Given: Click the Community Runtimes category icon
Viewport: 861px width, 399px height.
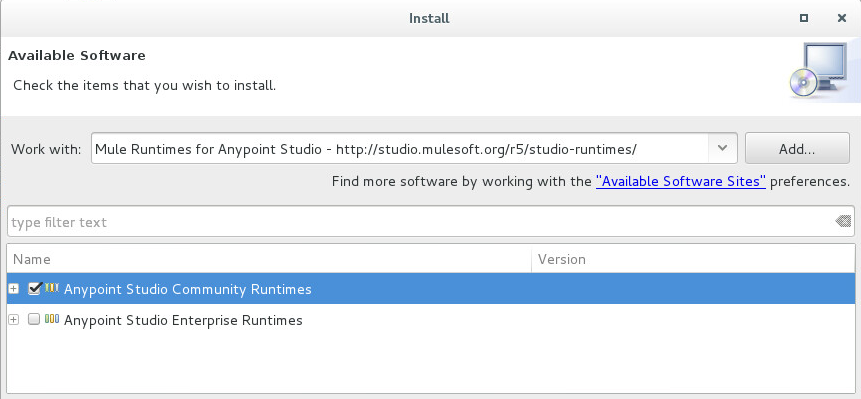Looking at the screenshot, I should coord(52,288).
